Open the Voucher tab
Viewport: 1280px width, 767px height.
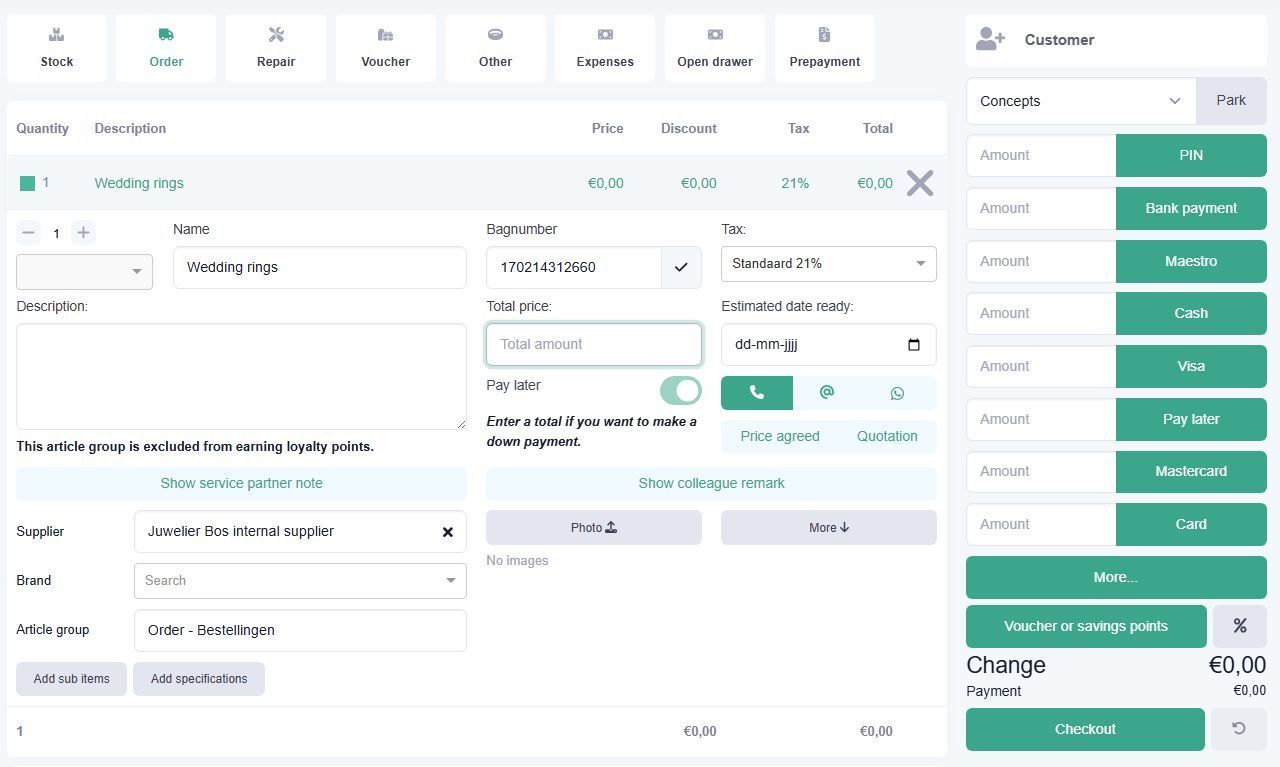coord(386,48)
